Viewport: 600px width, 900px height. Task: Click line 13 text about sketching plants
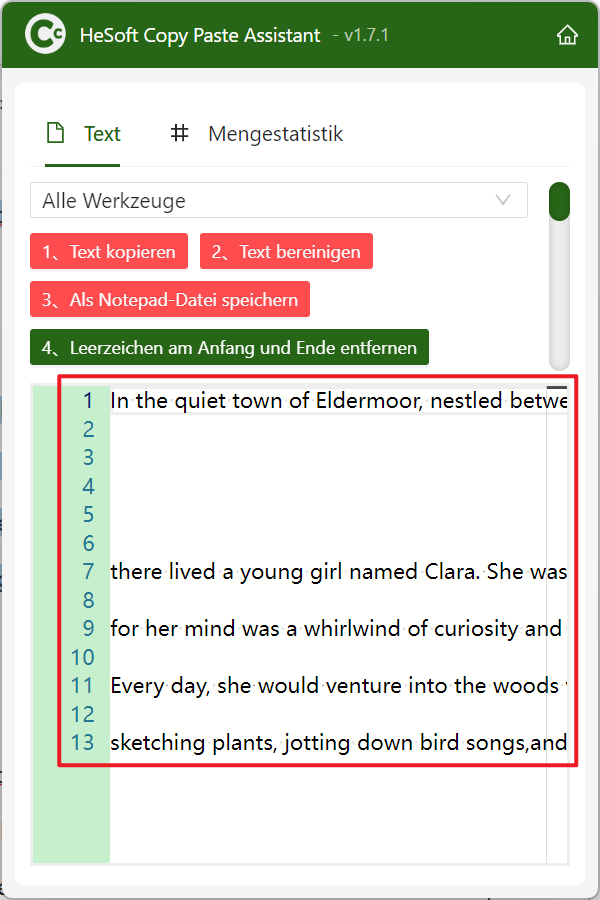pyautogui.click(x=338, y=743)
